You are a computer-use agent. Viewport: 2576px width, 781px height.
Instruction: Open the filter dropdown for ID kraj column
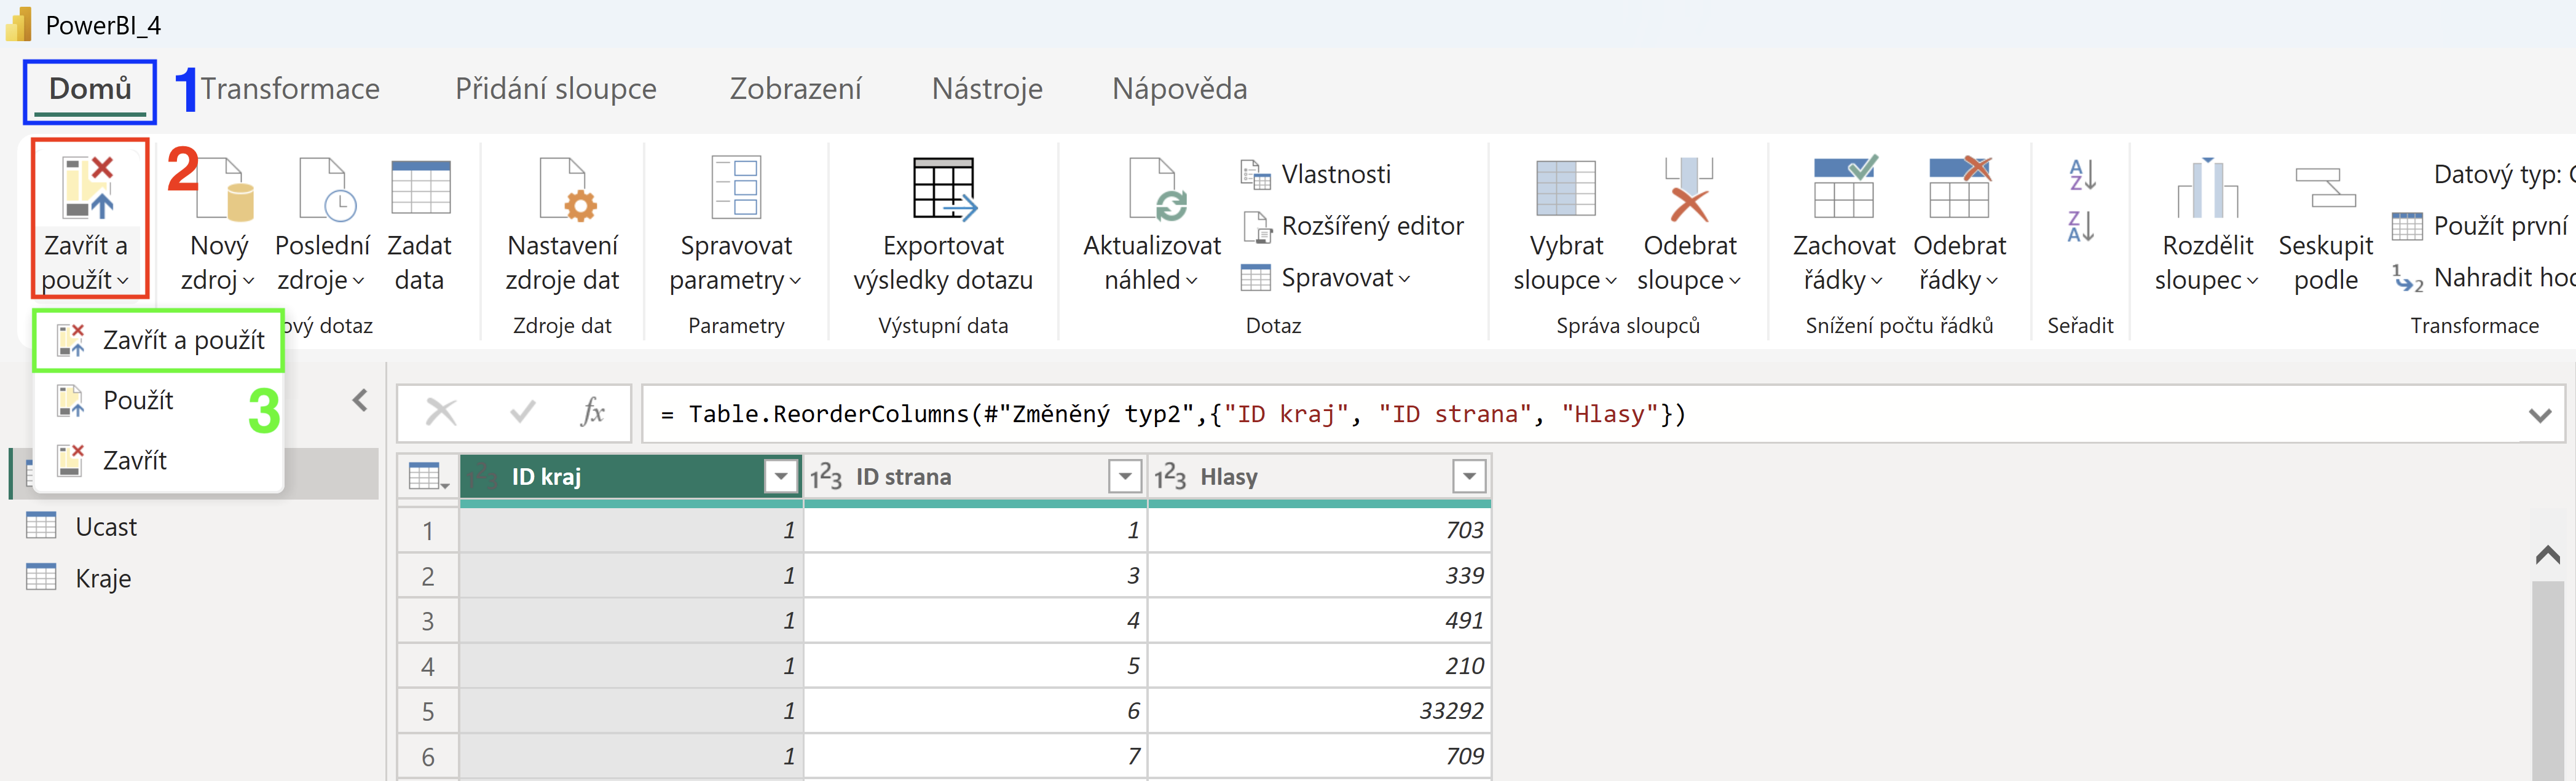pyautogui.click(x=780, y=476)
